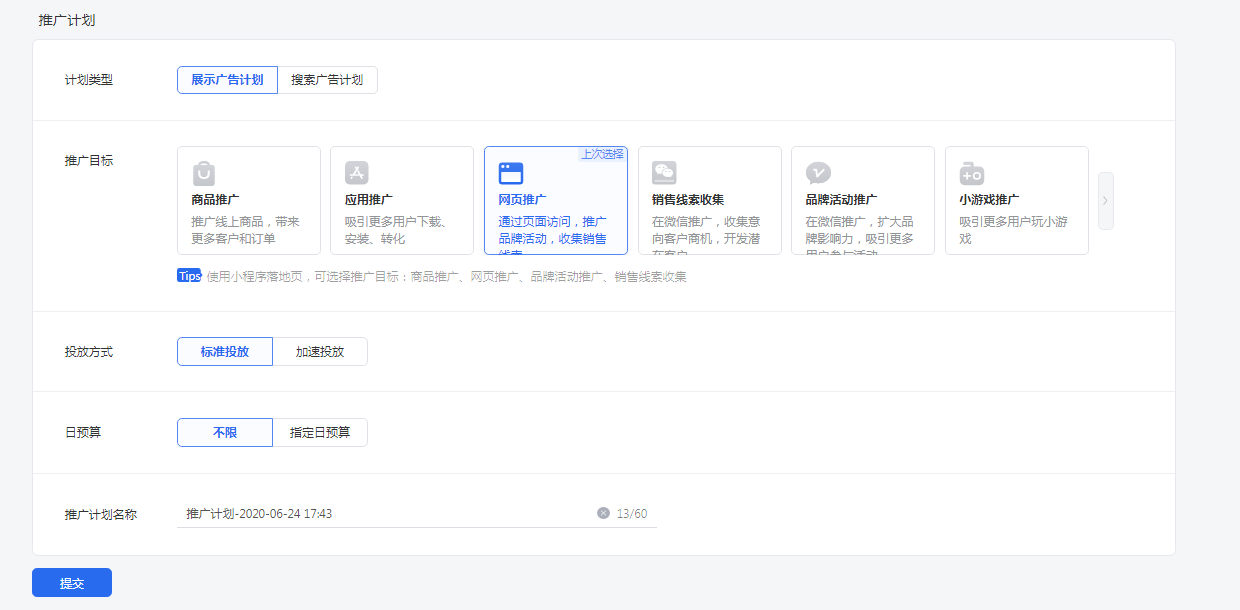Select 标准投放 delivery method
The image size is (1240, 610).
225,352
